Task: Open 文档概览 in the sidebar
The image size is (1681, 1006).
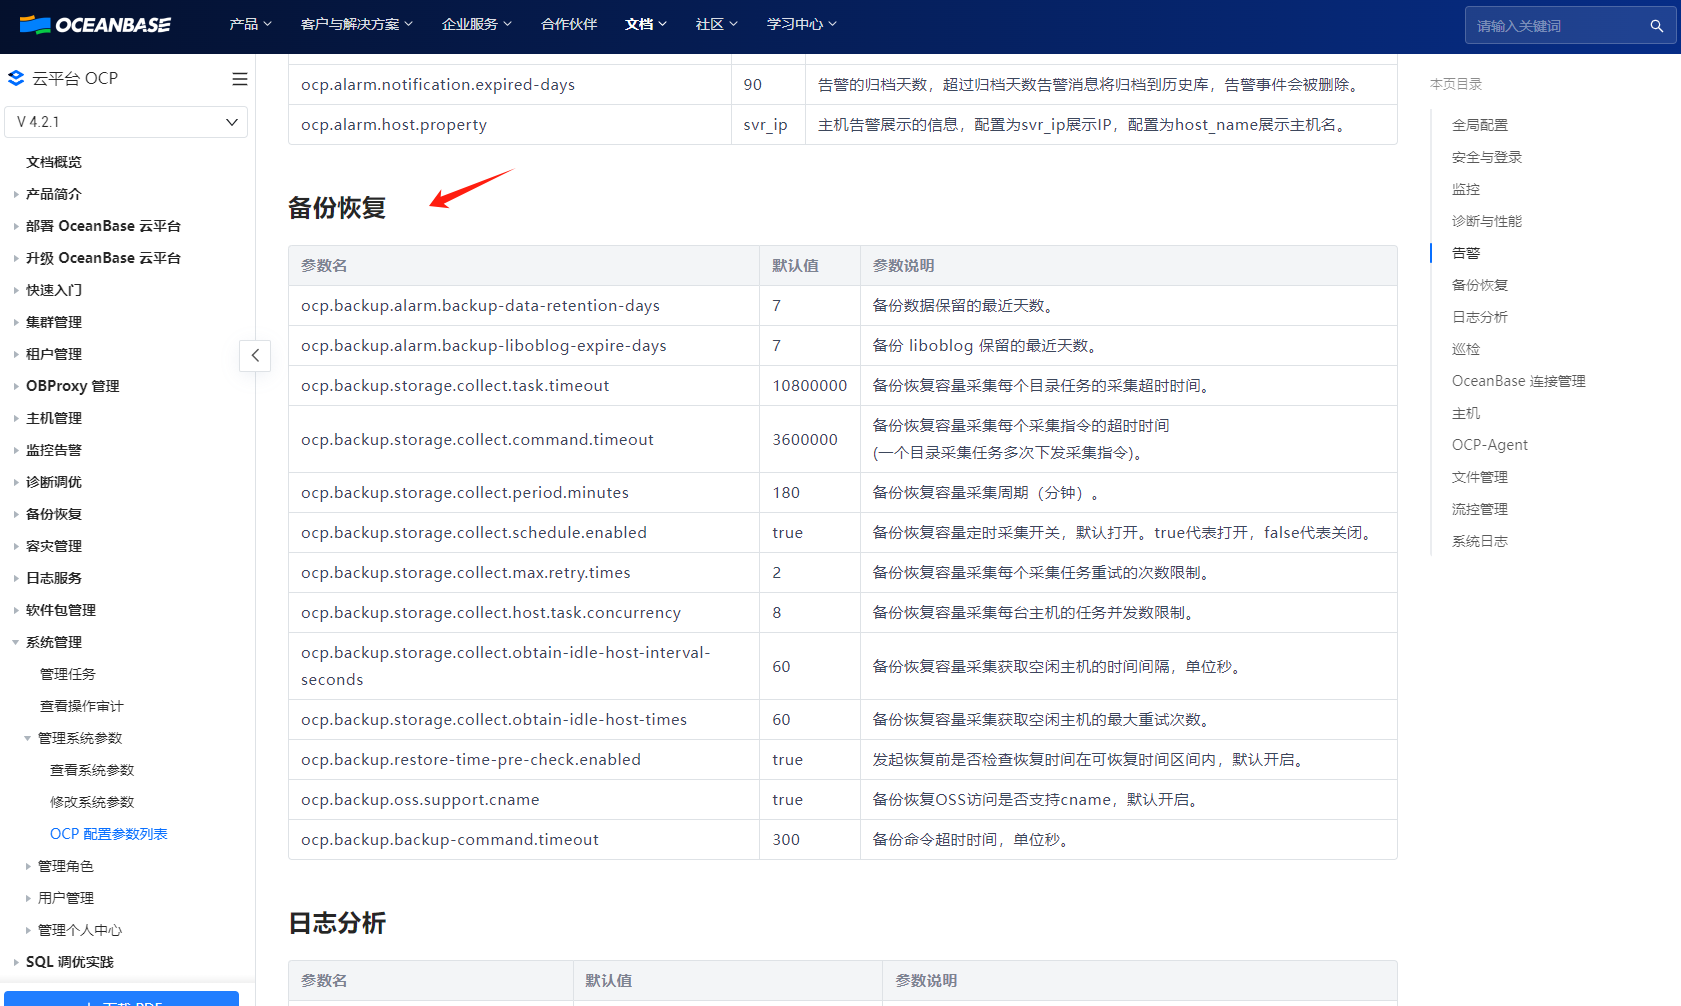Action: pos(54,162)
